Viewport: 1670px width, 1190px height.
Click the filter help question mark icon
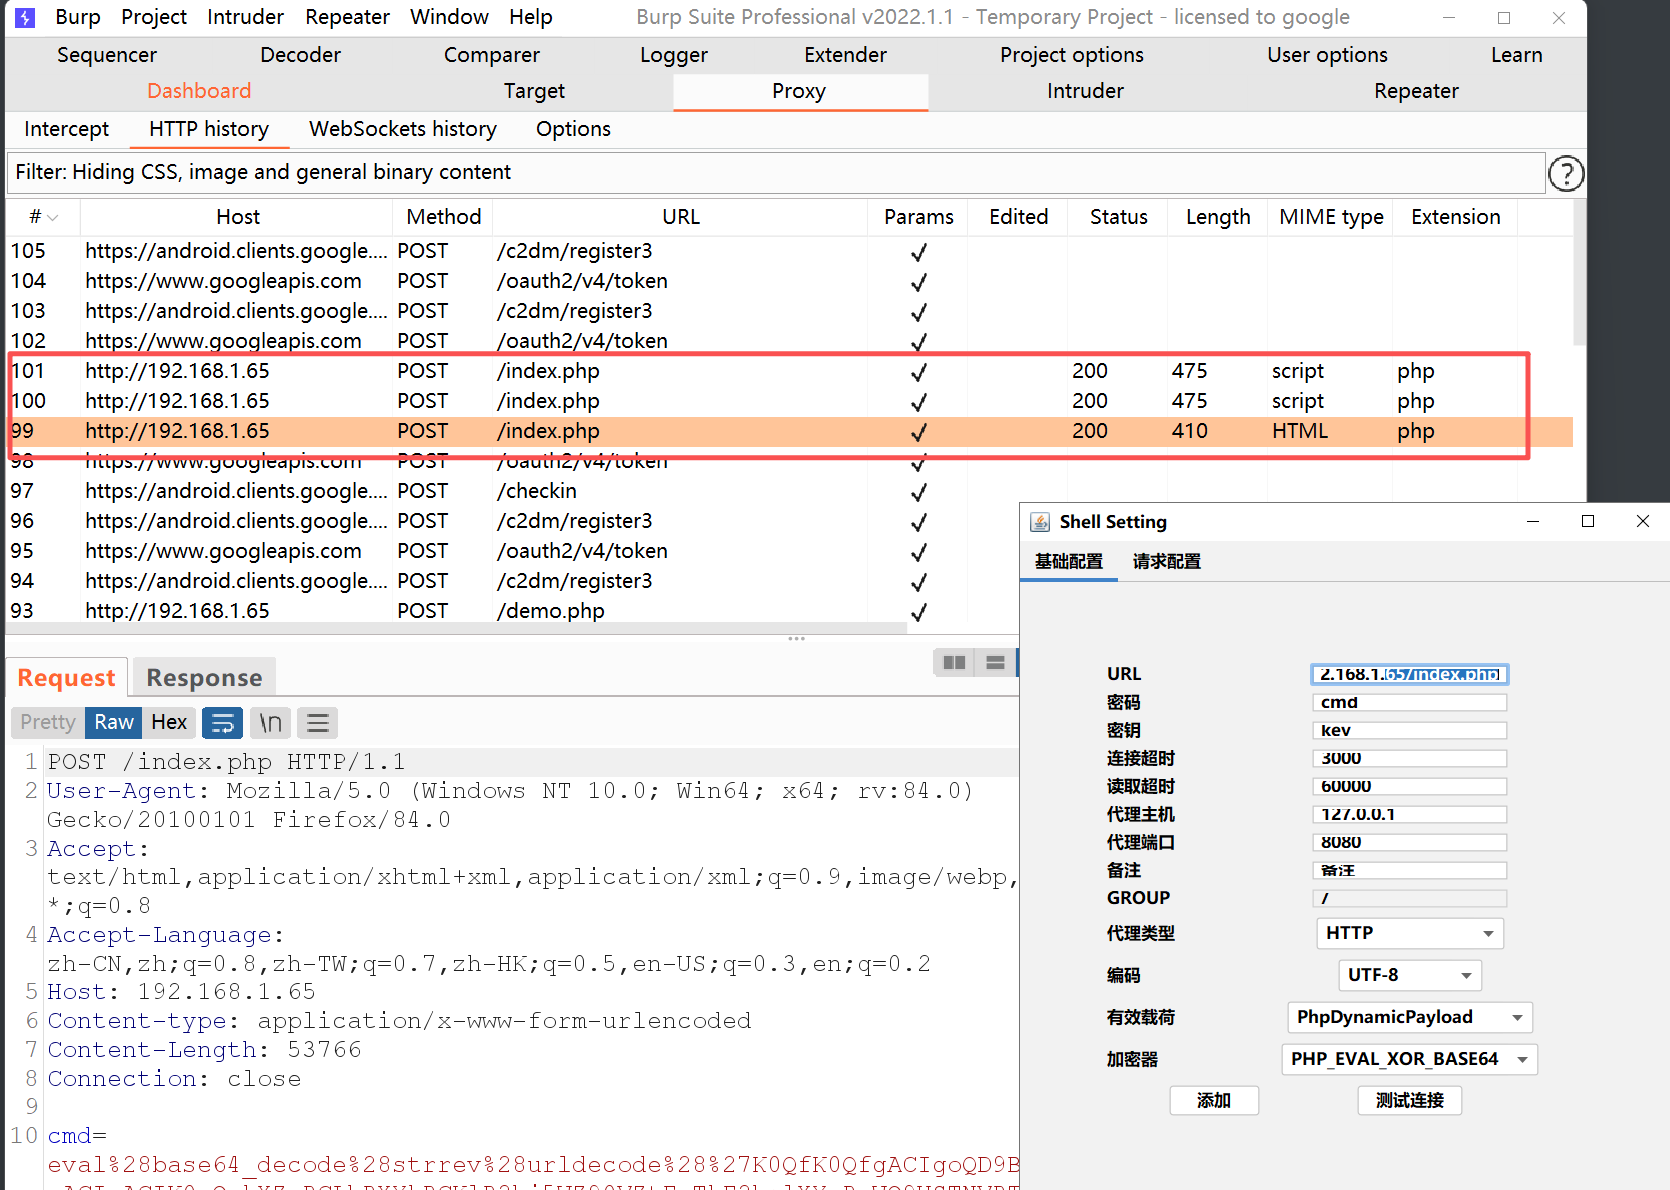click(x=1565, y=174)
